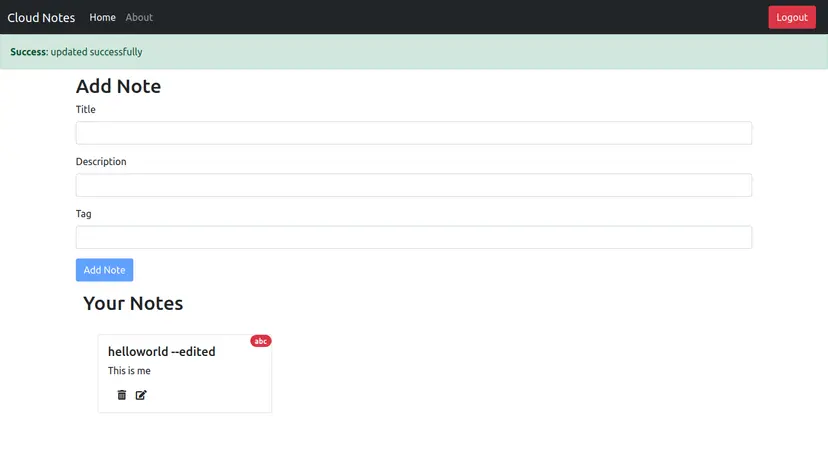Go to the Home nav item
This screenshot has height=466, width=828.
(102, 17)
